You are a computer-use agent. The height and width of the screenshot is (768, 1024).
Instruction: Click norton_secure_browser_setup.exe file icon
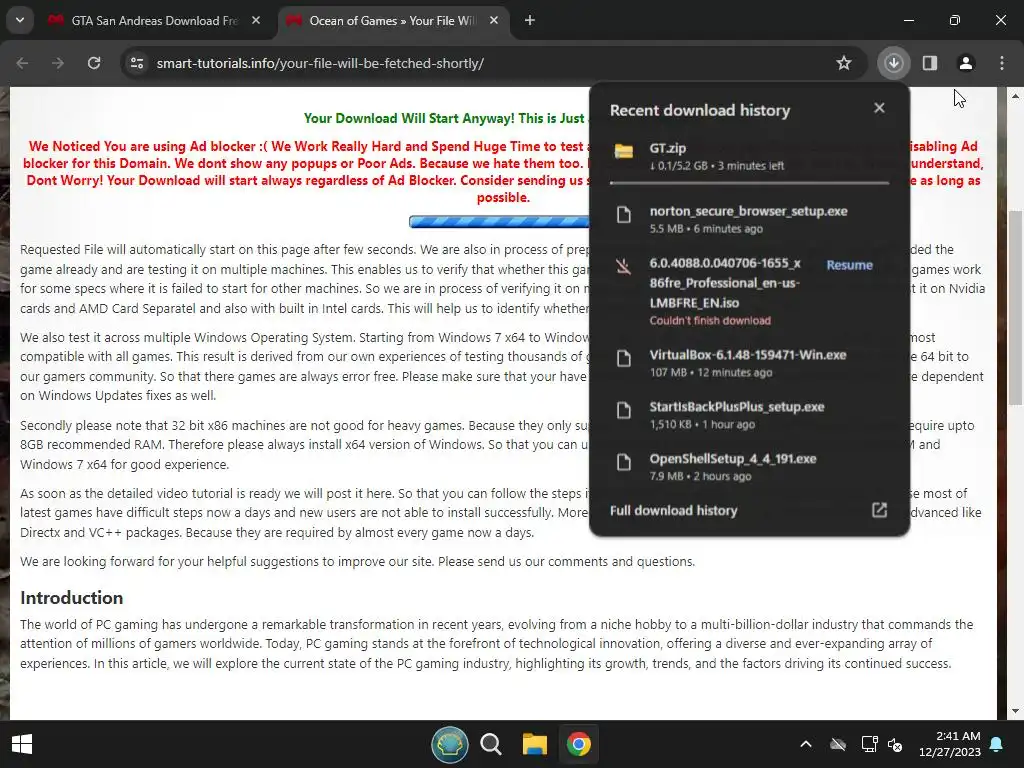point(624,214)
